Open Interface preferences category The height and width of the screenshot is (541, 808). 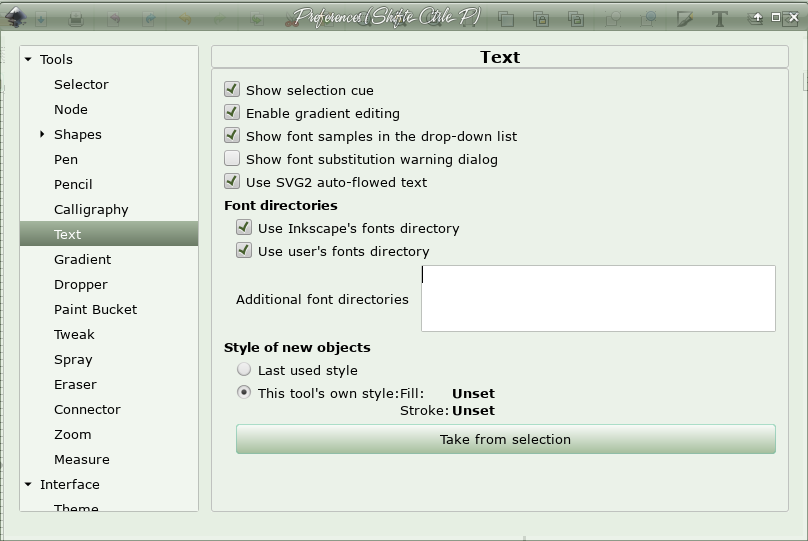[70, 484]
